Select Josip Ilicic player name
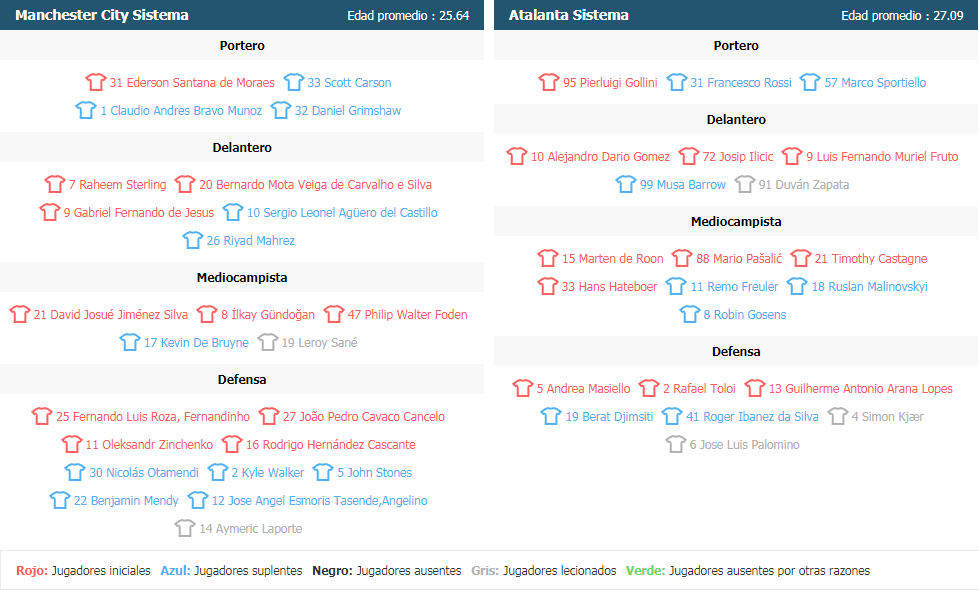Image resolution: width=979 pixels, height=591 pixels. pos(738,157)
